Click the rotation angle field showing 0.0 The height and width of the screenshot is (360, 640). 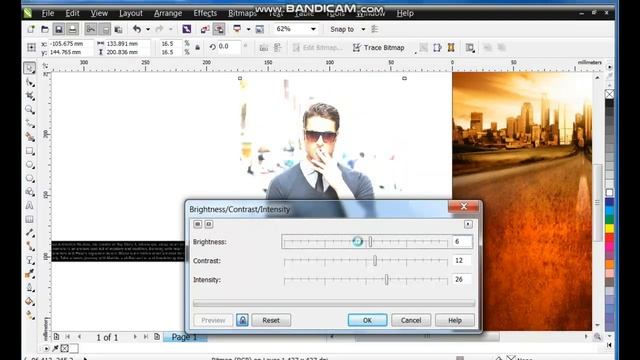[x=229, y=47]
